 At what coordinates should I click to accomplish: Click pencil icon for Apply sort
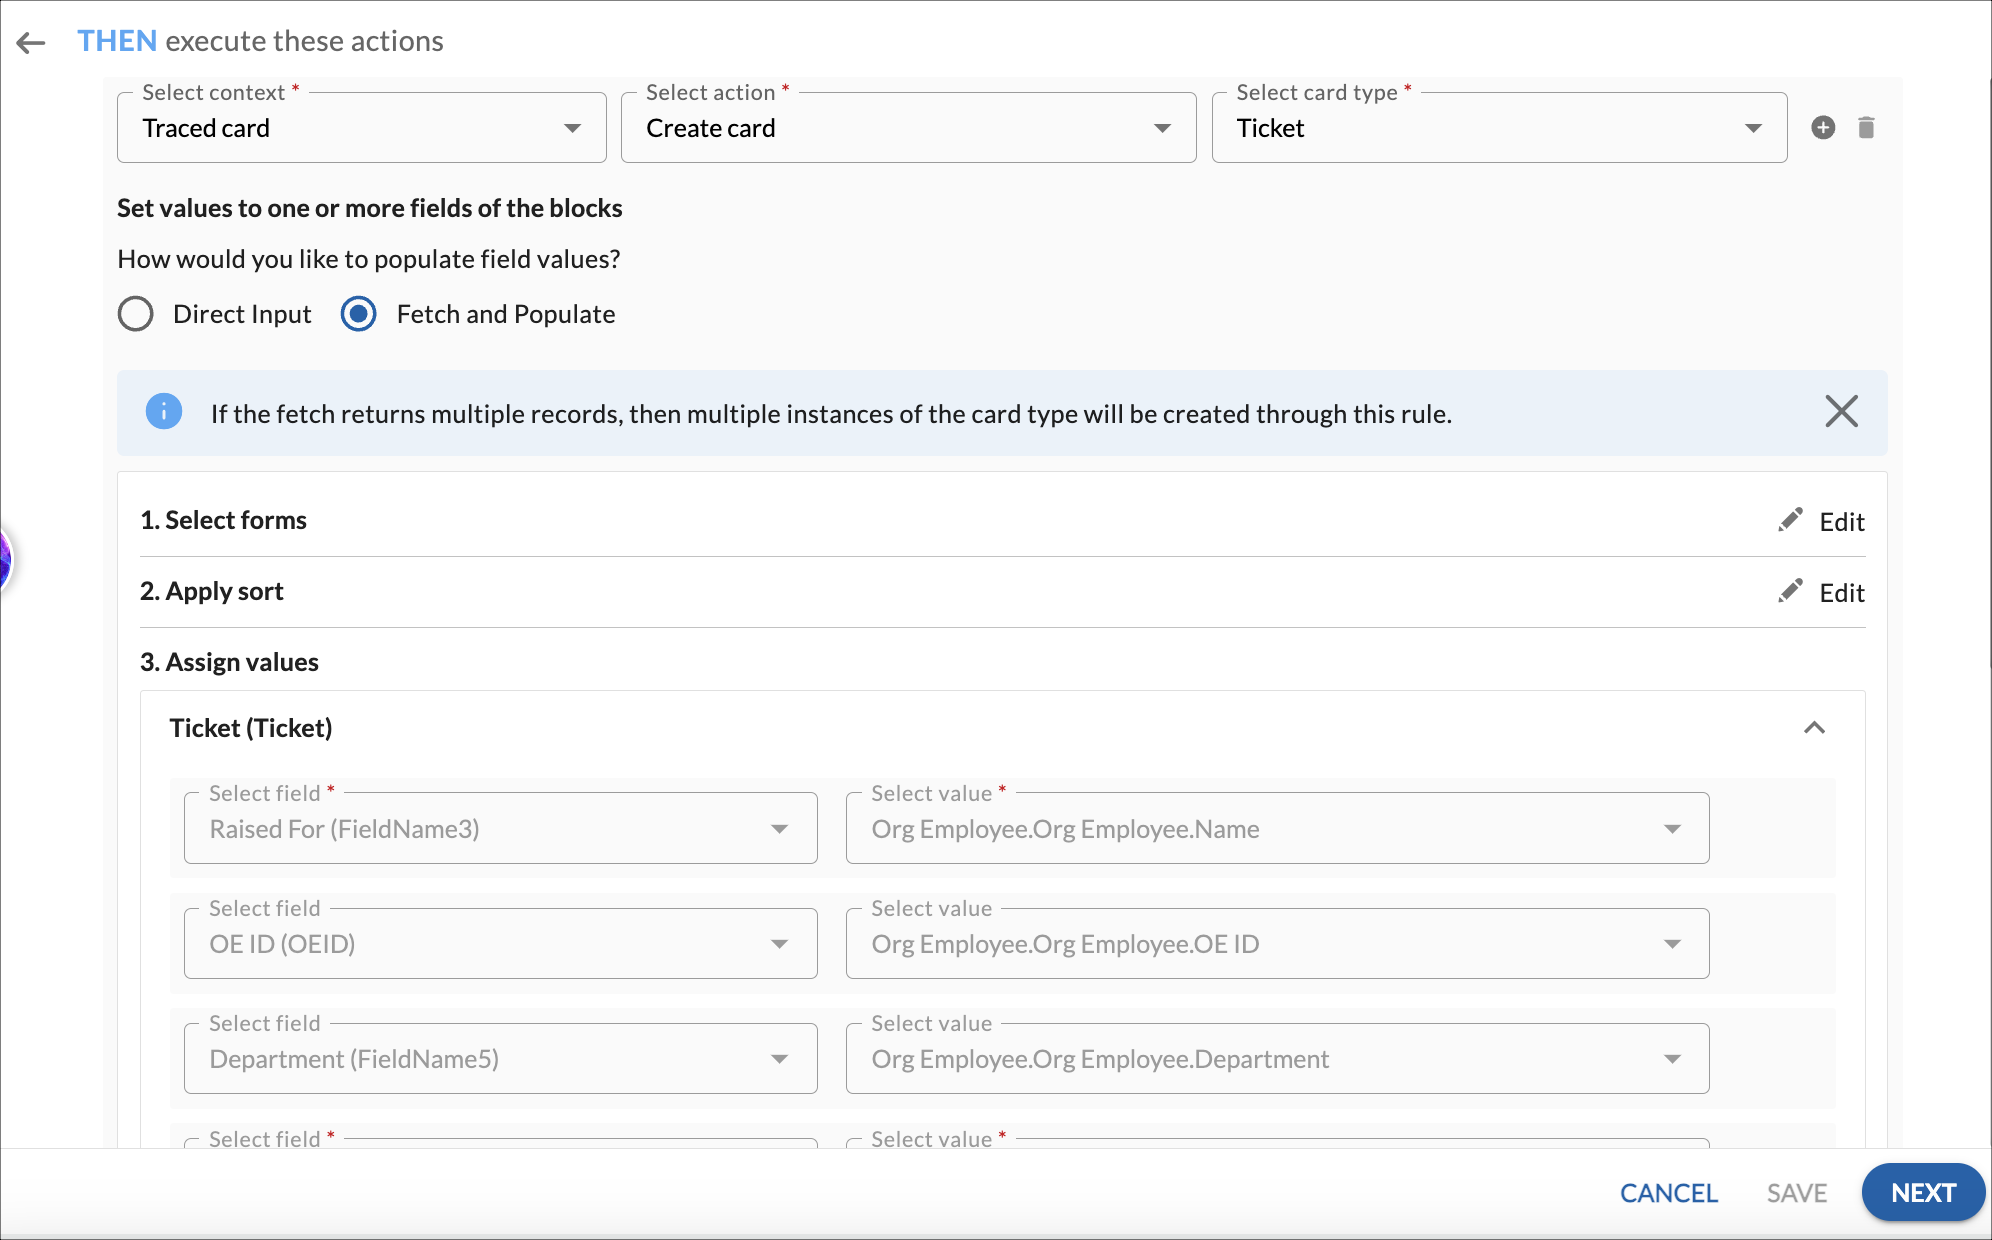pyautogui.click(x=1790, y=591)
